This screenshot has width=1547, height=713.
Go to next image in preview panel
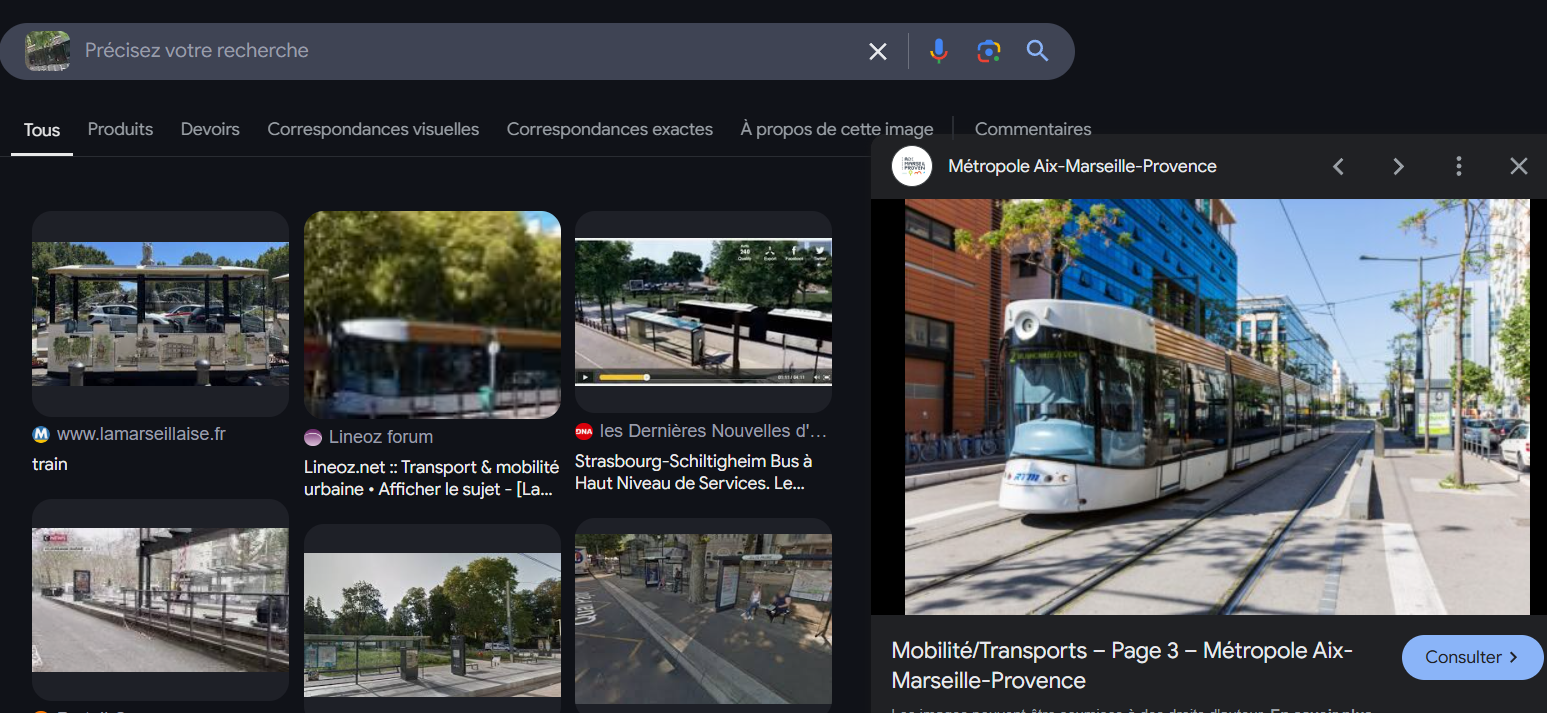1398,166
